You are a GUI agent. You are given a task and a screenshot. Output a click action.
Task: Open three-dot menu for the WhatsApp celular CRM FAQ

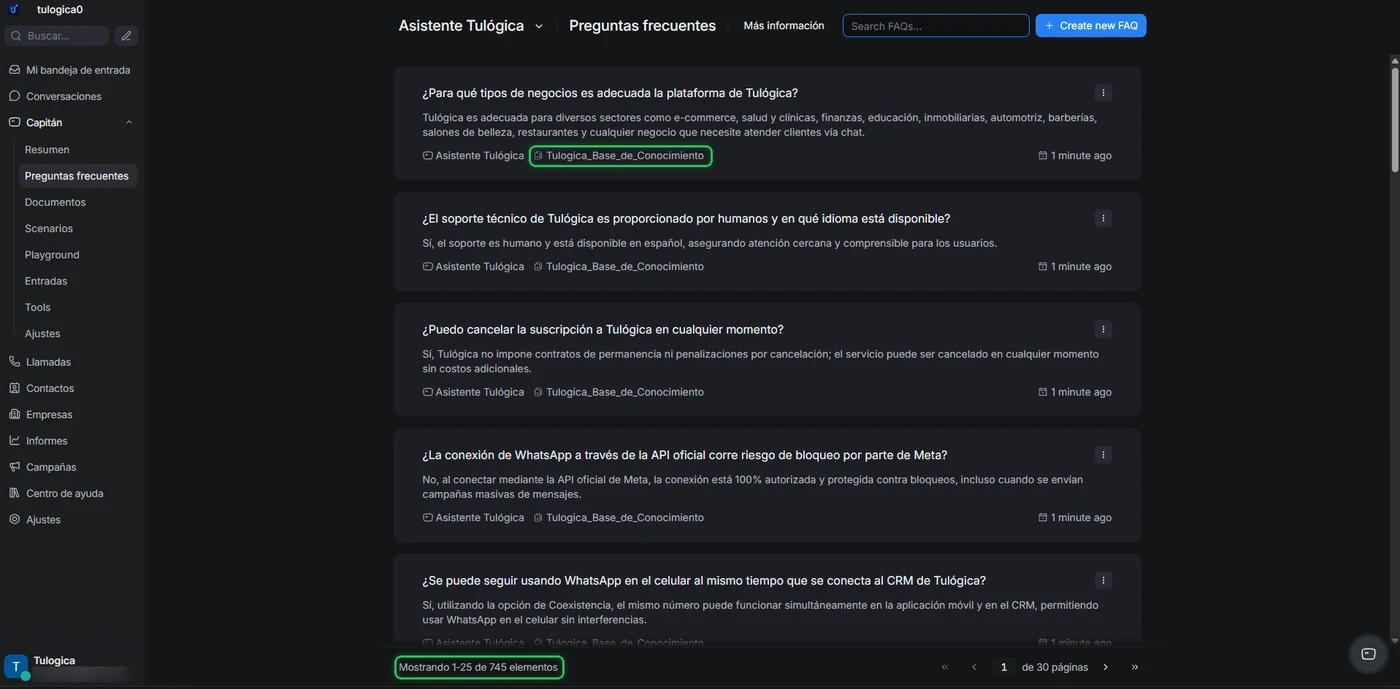click(x=1103, y=580)
